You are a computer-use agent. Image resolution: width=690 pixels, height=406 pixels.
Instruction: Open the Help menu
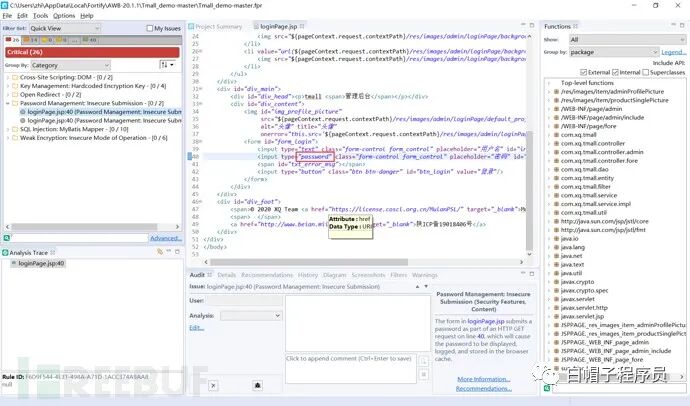[x=87, y=15]
